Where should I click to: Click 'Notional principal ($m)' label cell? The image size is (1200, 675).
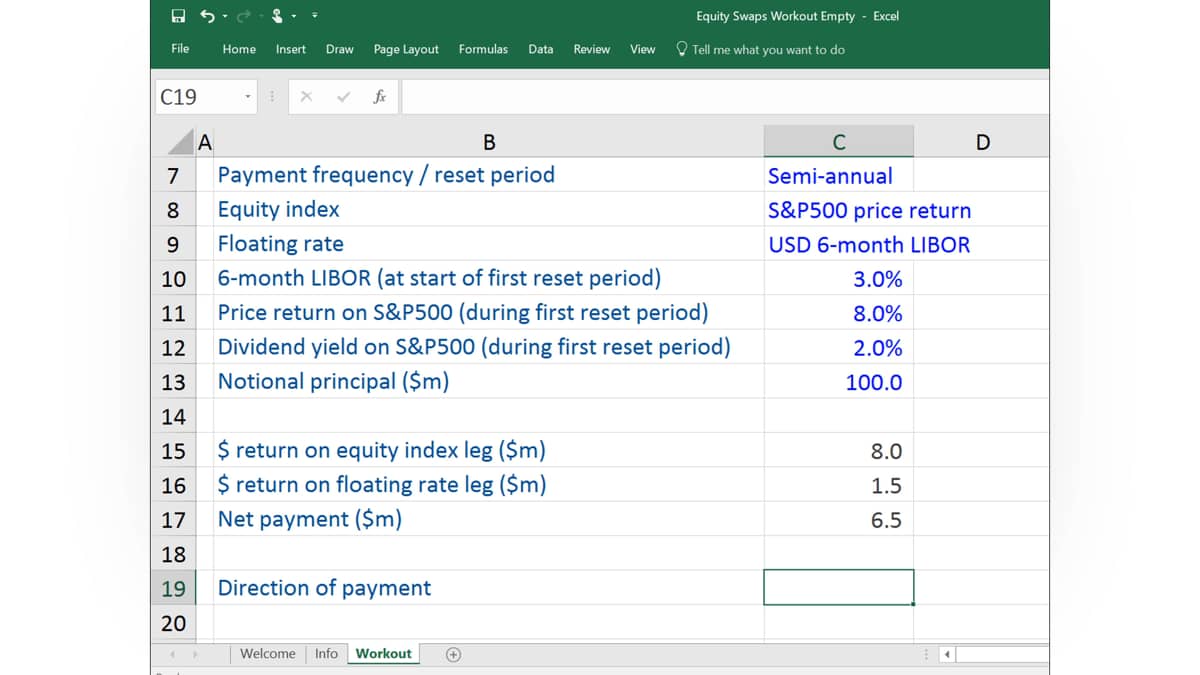pos(488,381)
